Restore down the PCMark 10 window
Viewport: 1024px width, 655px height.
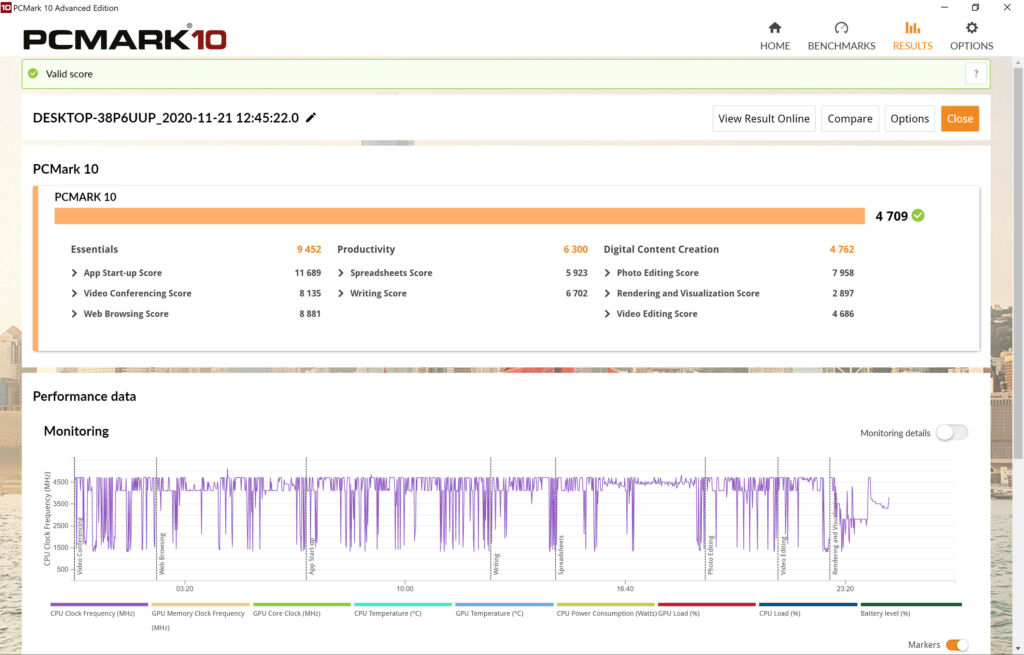pos(975,8)
